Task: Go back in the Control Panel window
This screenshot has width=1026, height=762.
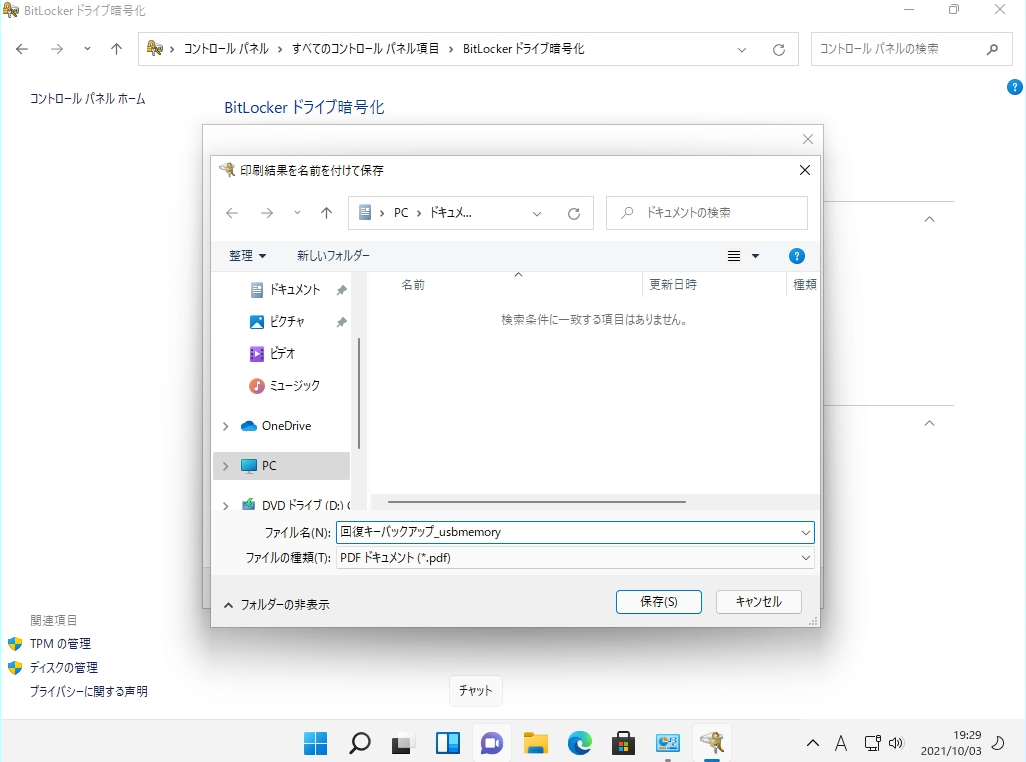Action: (x=22, y=49)
